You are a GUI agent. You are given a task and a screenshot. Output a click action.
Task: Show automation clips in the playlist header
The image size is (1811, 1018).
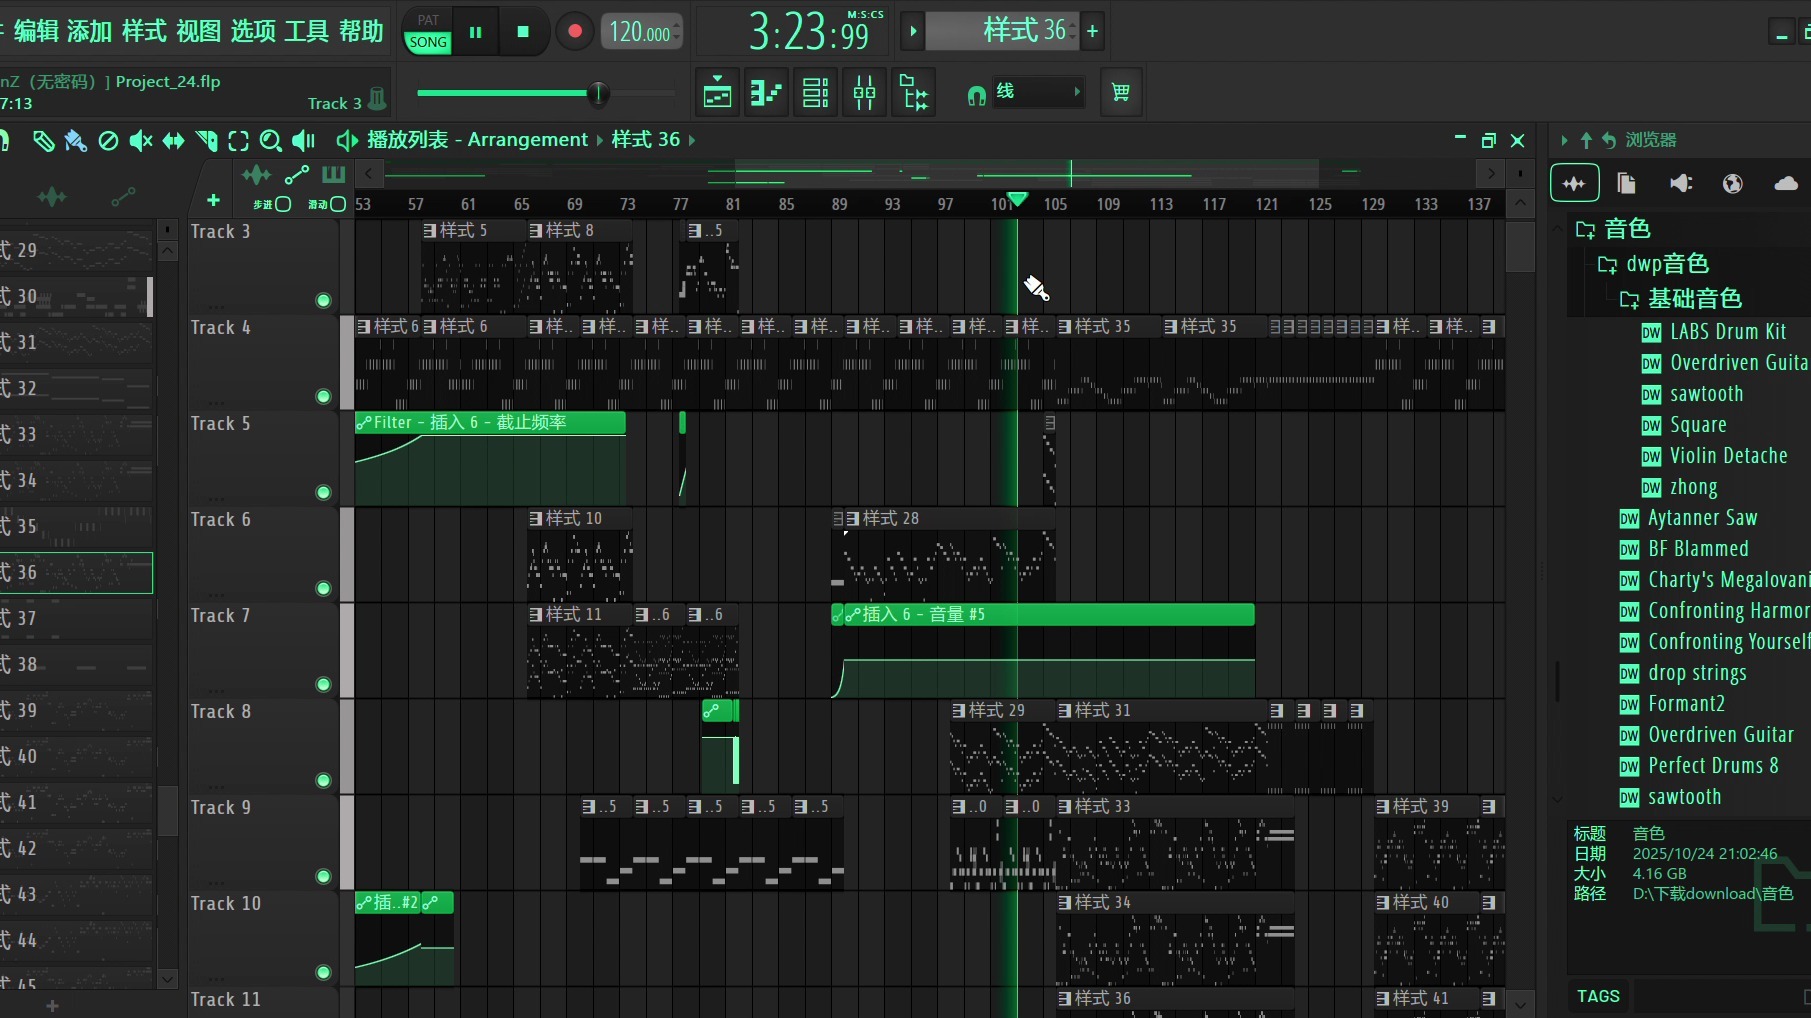tap(297, 175)
